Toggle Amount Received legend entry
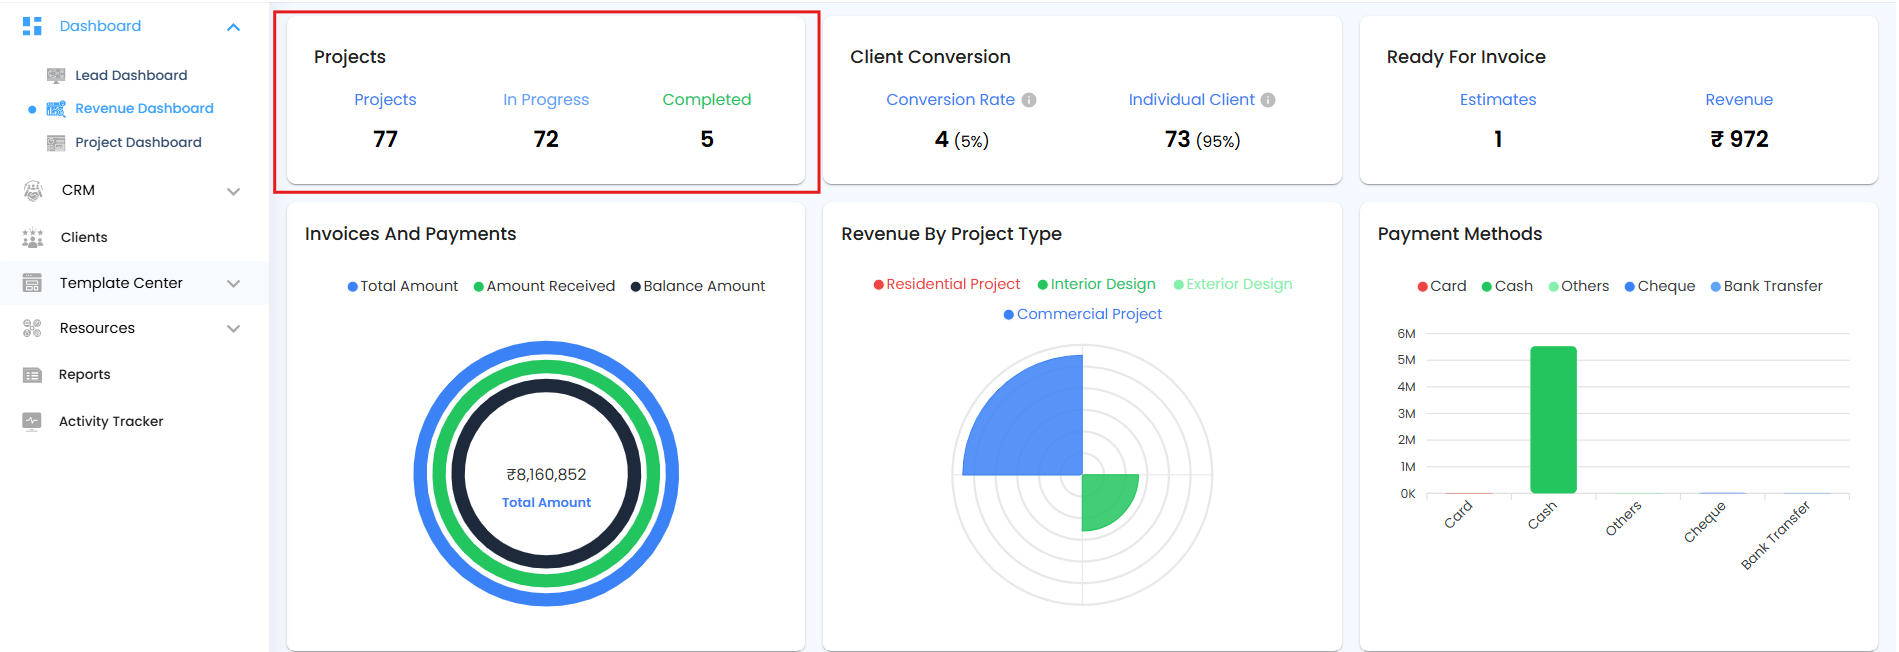 [544, 286]
